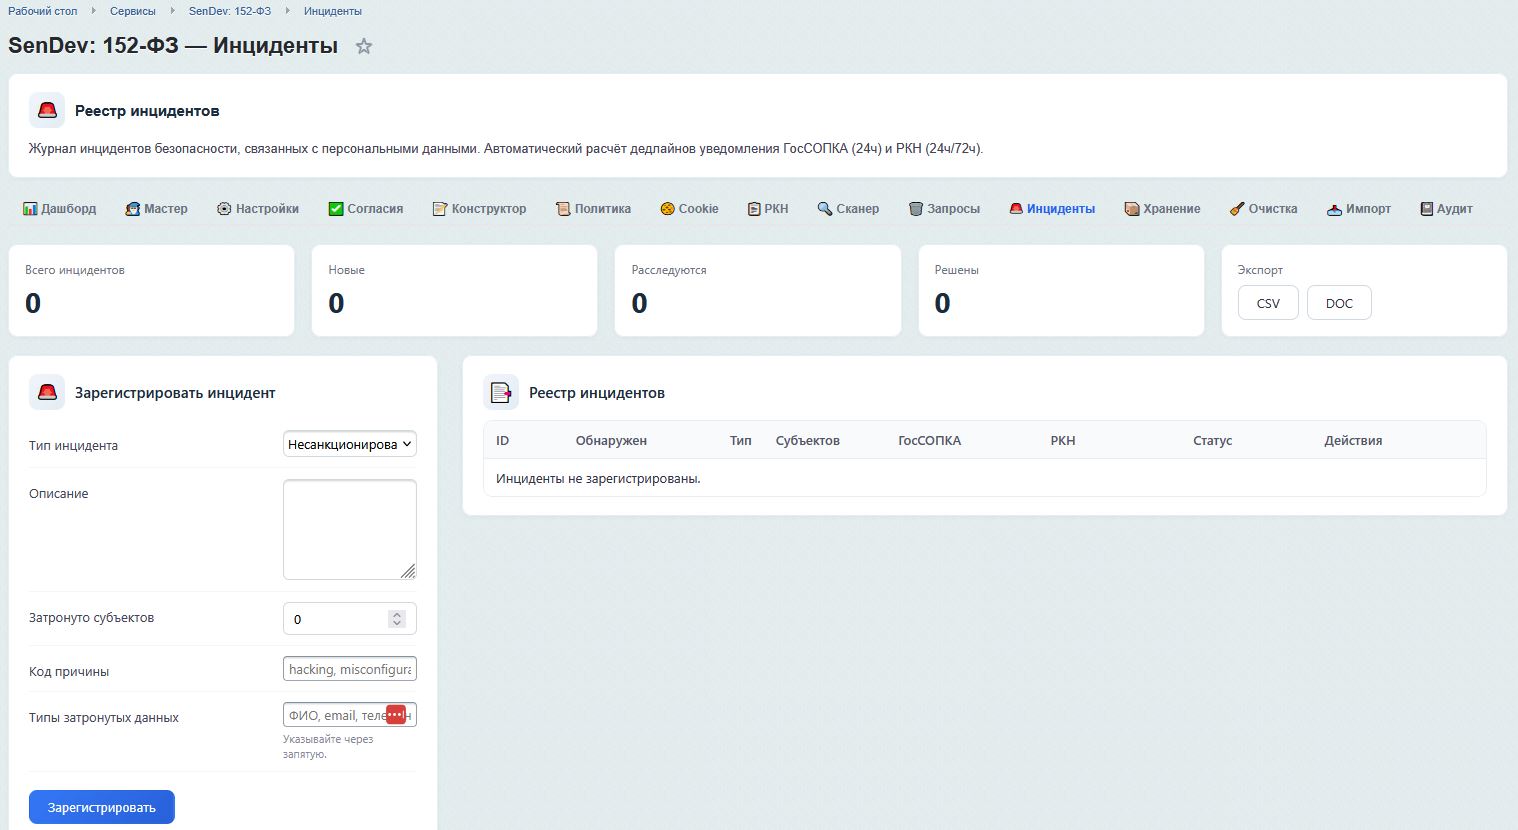Export incidents as CSV
This screenshot has height=830, width=1518.
(1267, 303)
